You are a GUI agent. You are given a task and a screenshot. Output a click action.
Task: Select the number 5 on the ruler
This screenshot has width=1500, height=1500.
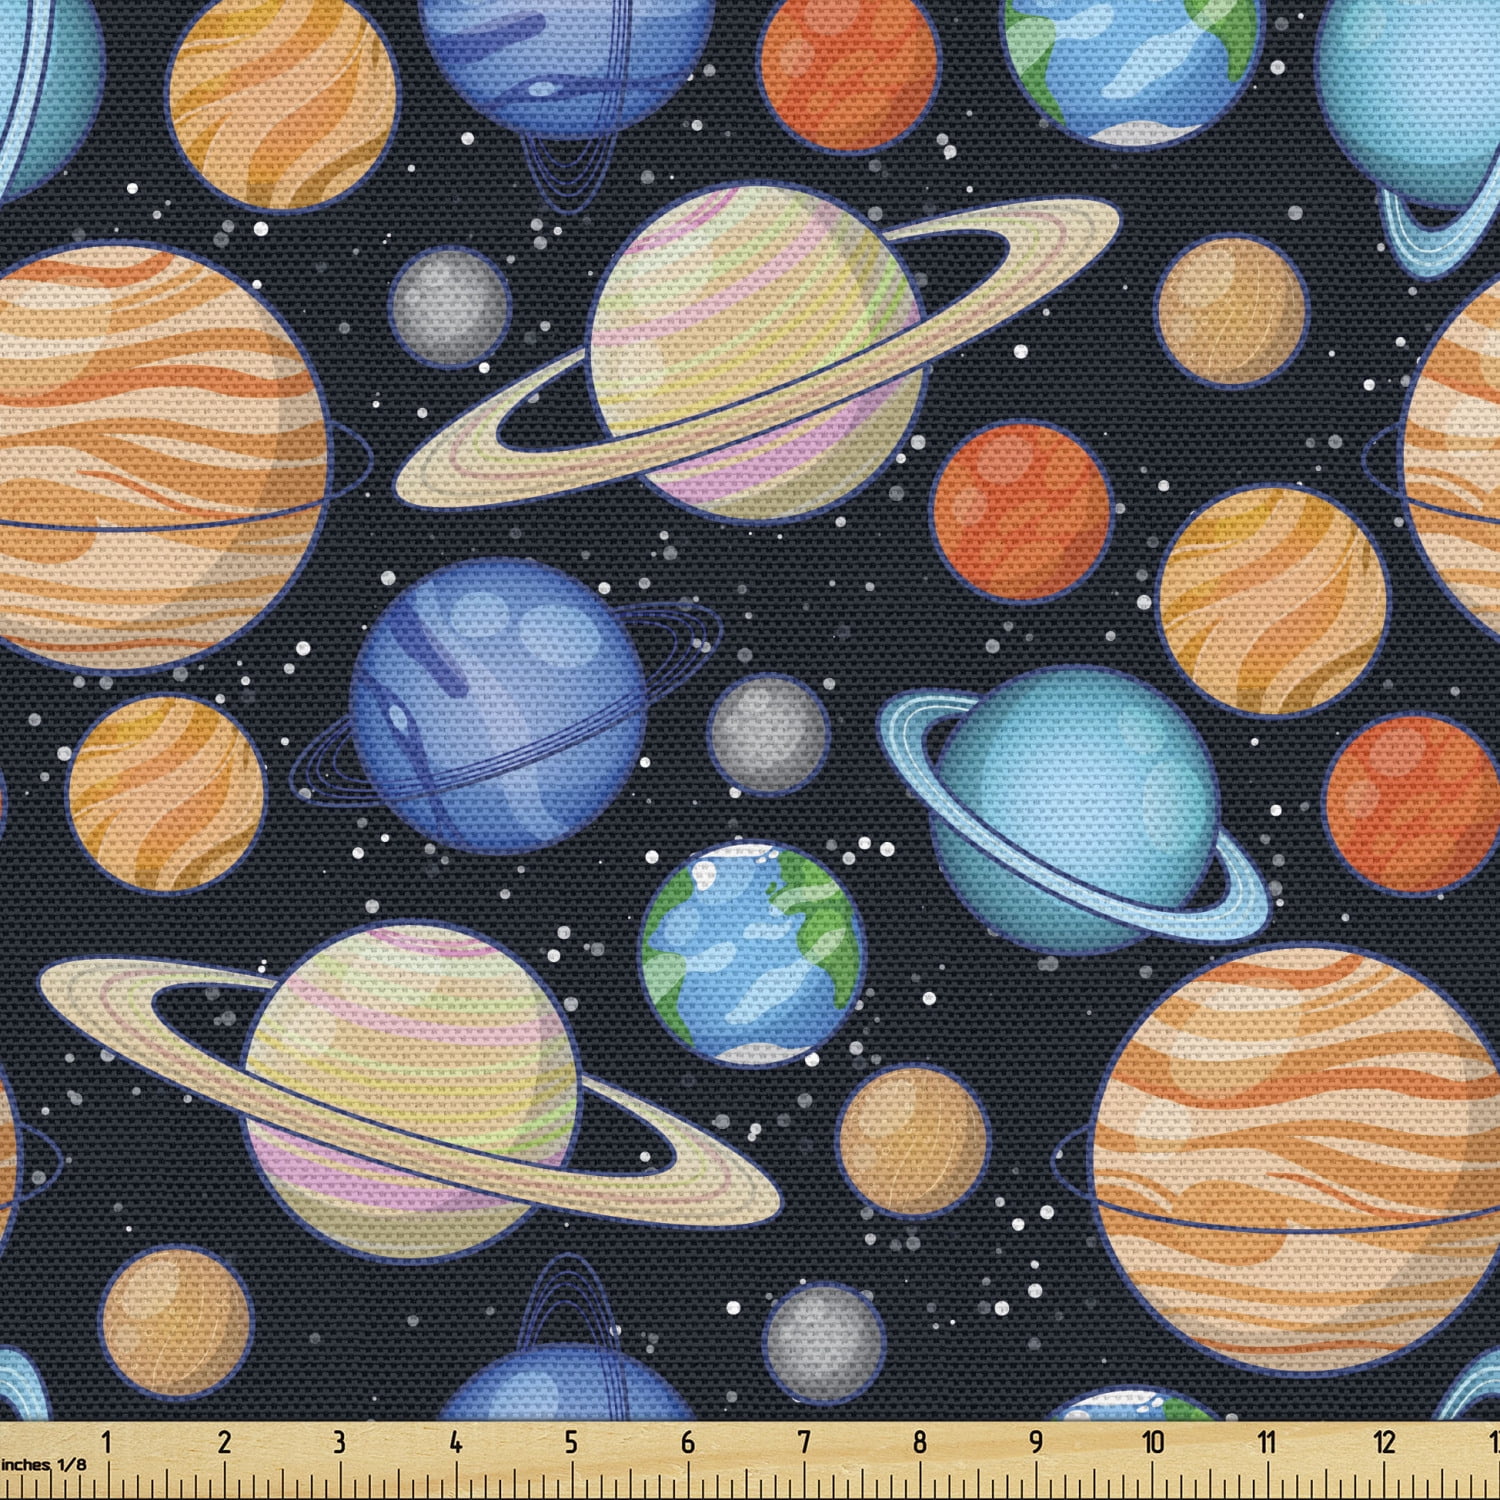point(571,1442)
